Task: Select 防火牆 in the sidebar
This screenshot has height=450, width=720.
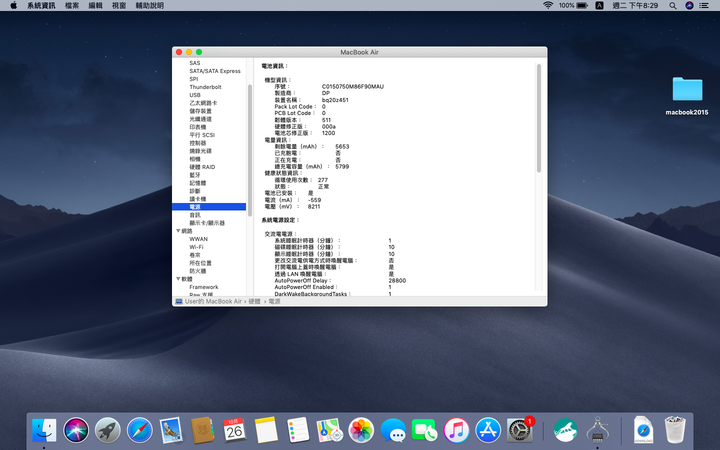Action: click(197, 271)
